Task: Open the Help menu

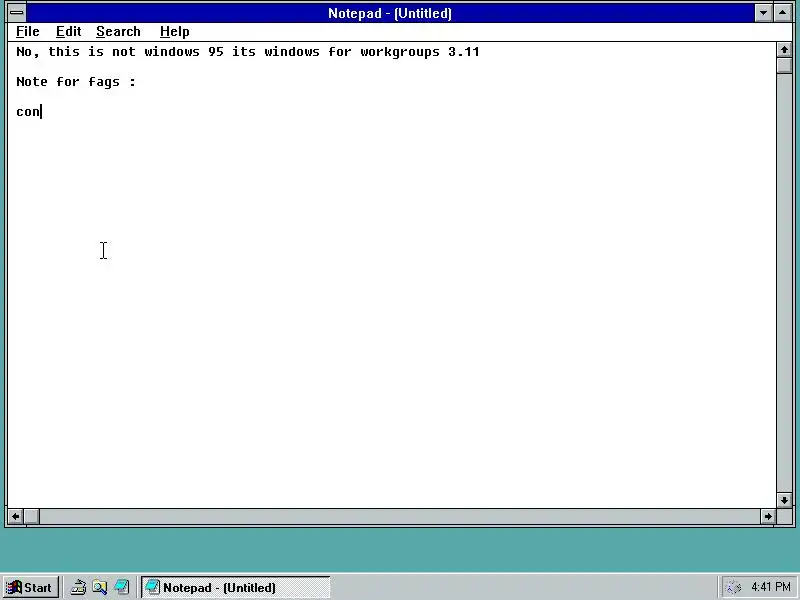Action: pos(174,32)
